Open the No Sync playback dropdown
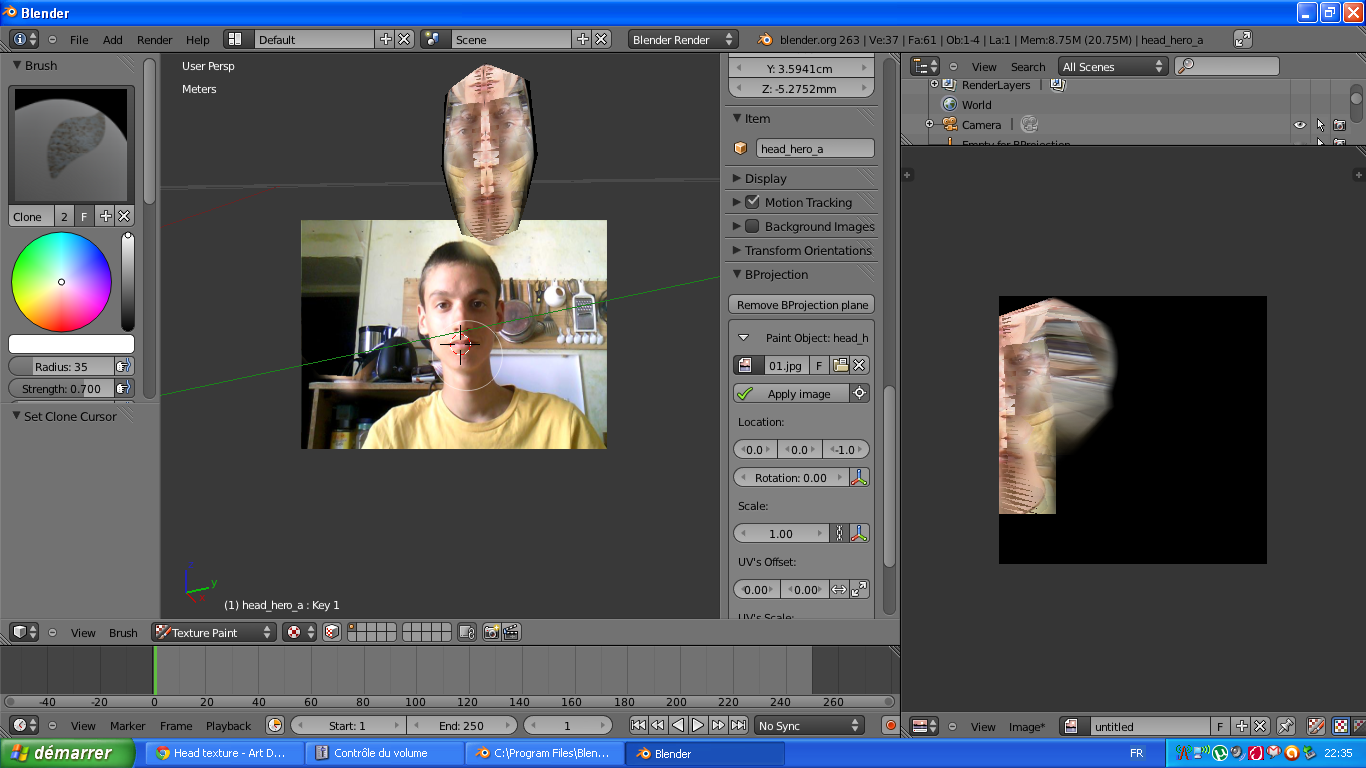The image size is (1366, 768). (x=809, y=725)
